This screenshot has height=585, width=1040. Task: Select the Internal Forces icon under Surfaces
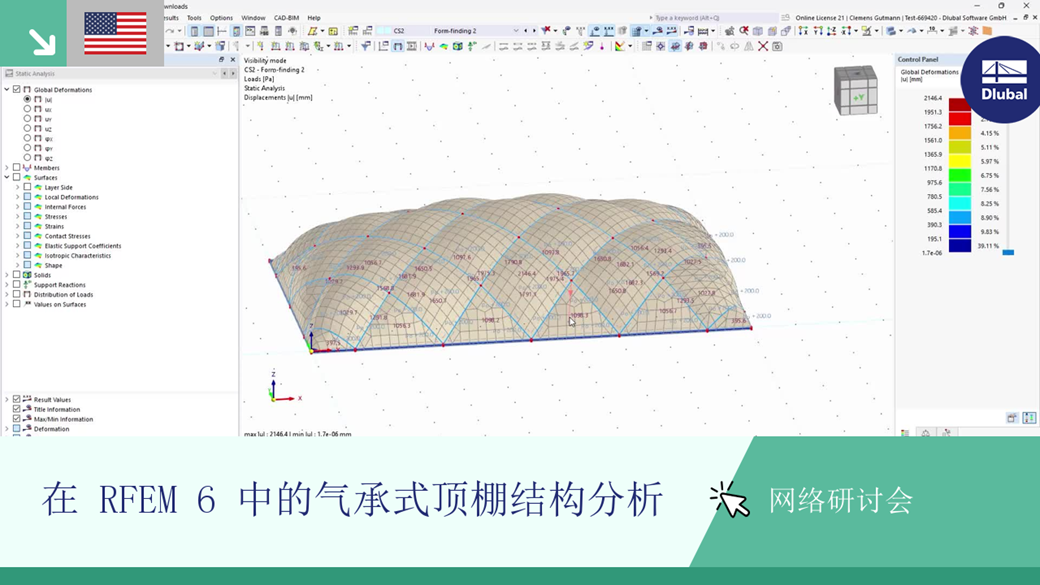(37, 206)
